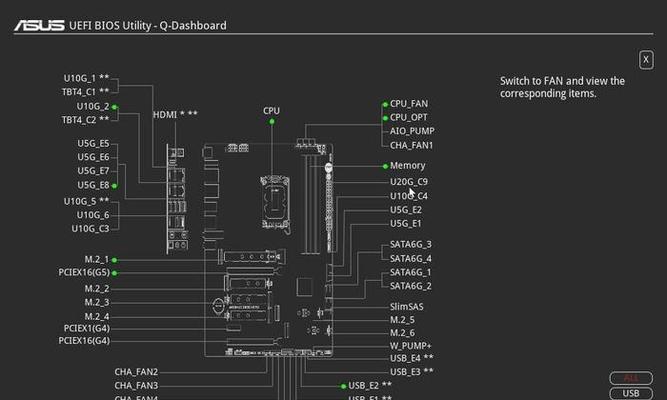Close Q-Dashboard with the X button

[x=646, y=60]
